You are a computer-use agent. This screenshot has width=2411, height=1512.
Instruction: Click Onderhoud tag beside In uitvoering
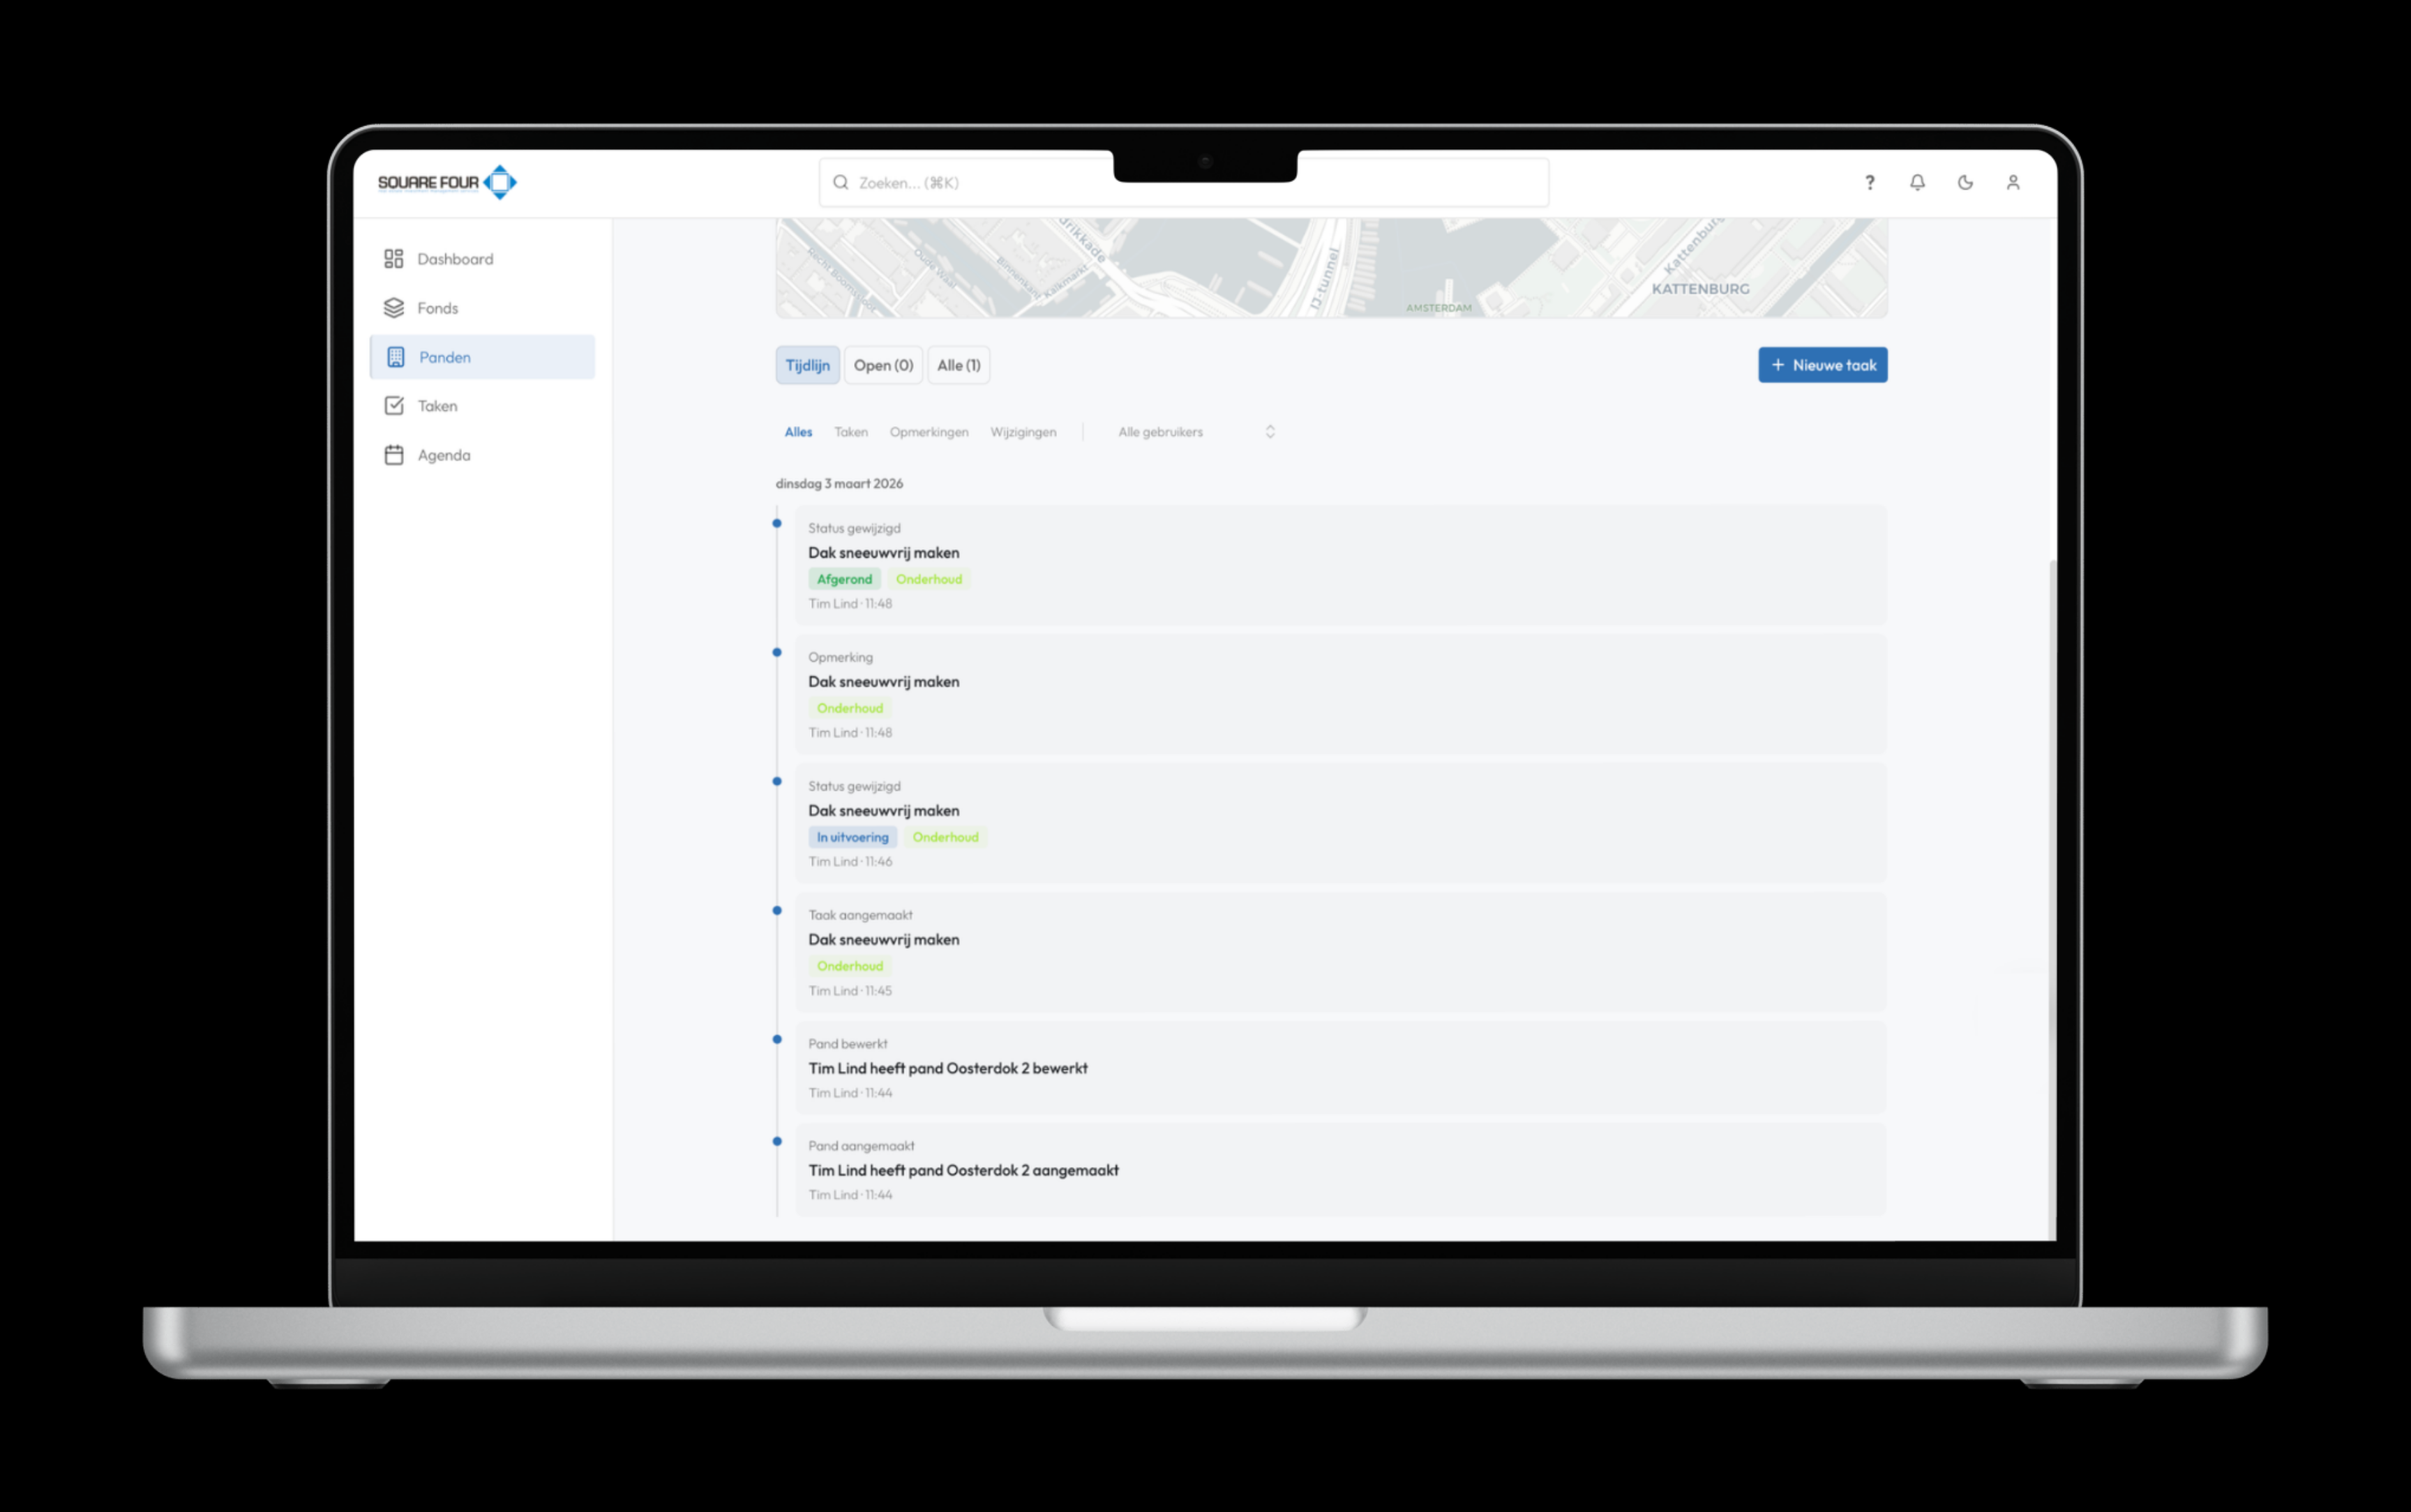coord(945,837)
